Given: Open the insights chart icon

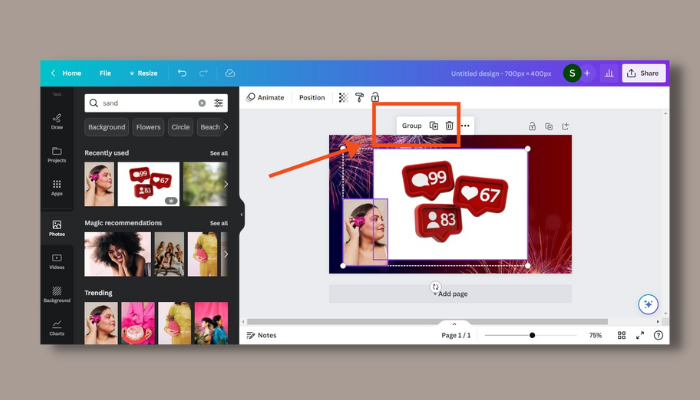Looking at the screenshot, I should [x=609, y=73].
